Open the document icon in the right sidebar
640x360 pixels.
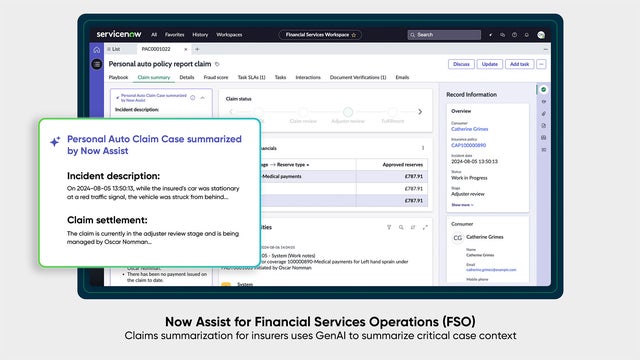pyautogui.click(x=543, y=126)
